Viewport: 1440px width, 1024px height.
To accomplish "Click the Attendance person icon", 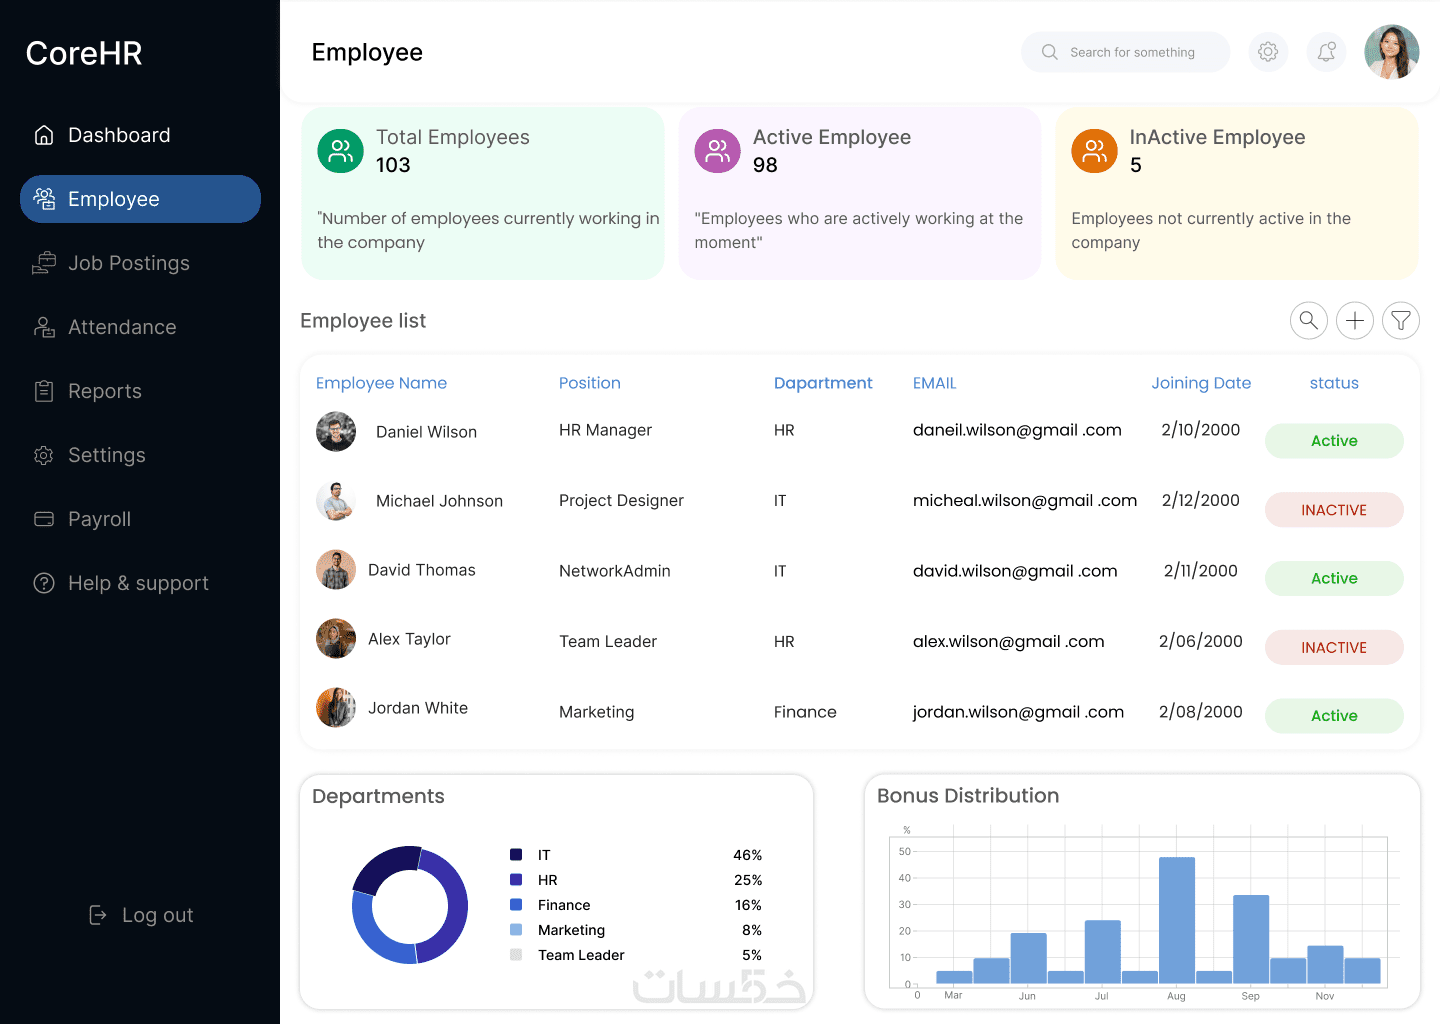I will (44, 327).
